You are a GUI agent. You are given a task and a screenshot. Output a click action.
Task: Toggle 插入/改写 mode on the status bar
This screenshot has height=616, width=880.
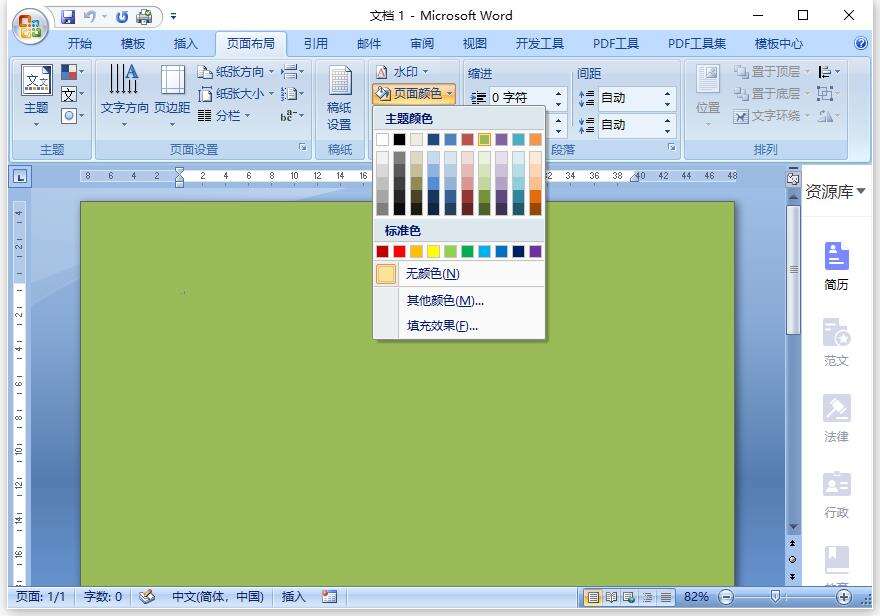pyautogui.click(x=293, y=597)
